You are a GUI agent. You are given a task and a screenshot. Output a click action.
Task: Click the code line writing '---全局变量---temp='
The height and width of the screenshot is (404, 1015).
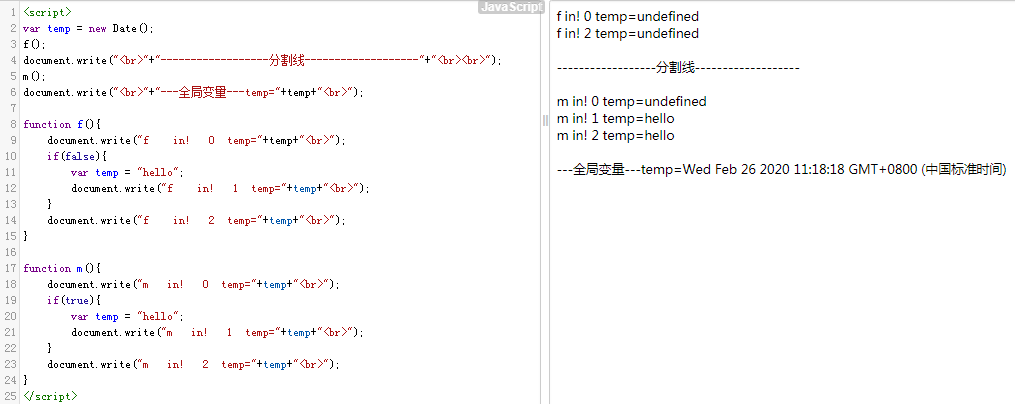pyautogui.click(x=194, y=93)
